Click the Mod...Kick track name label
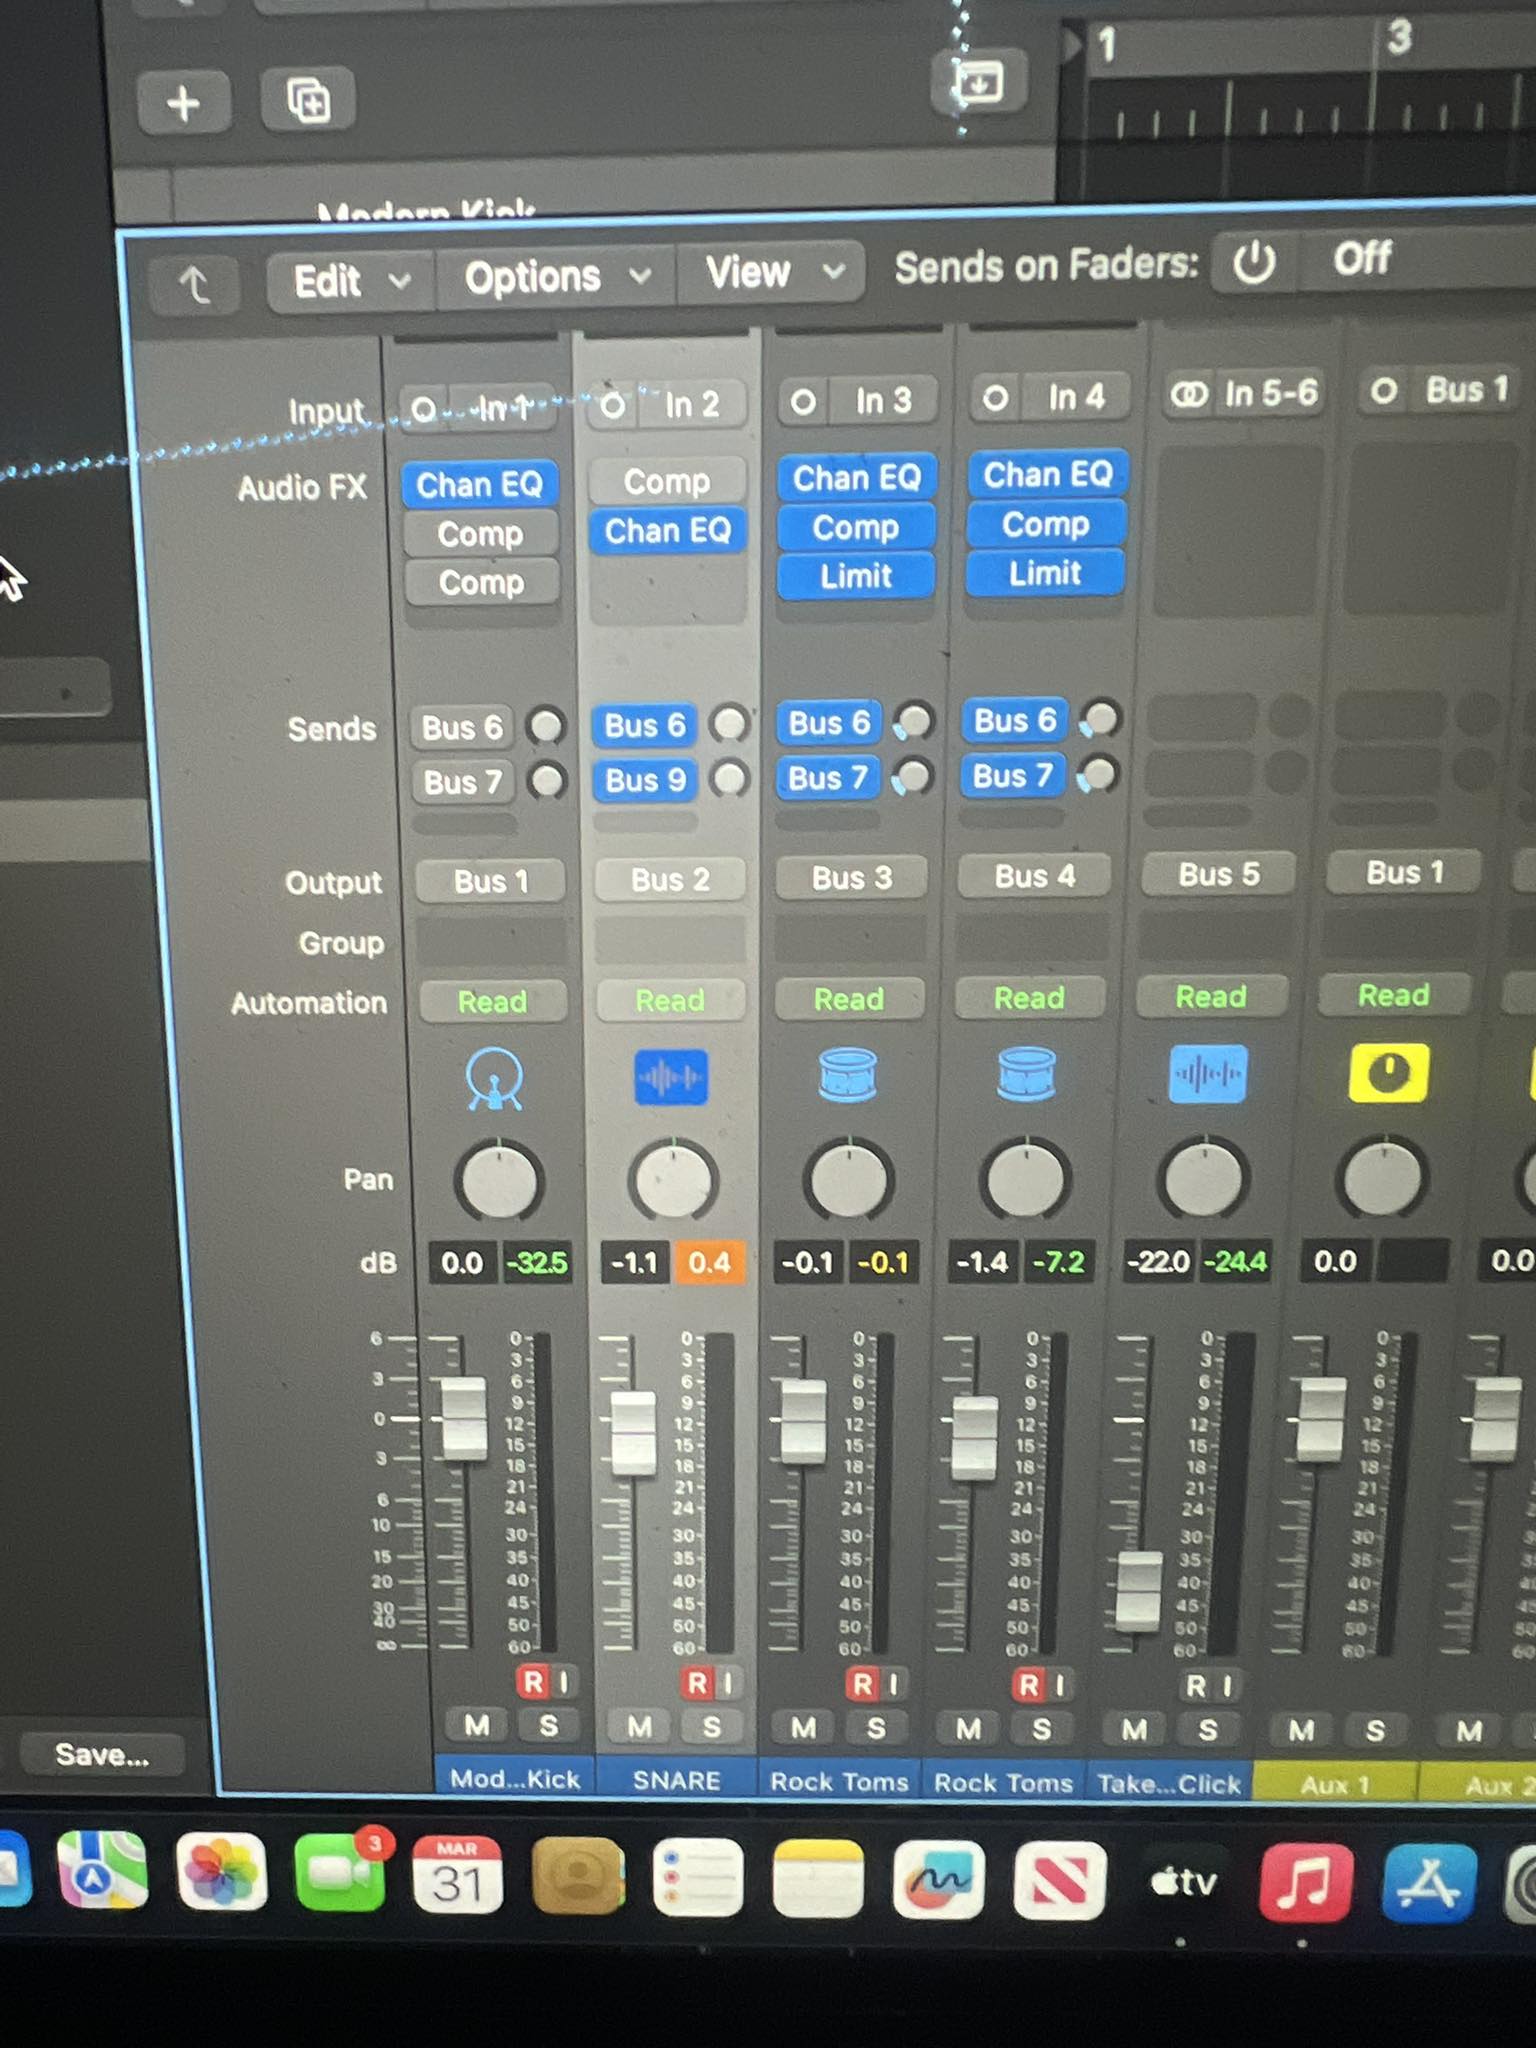Image resolution: width=1536 pixels, height=2048 pixels. 514,1778
